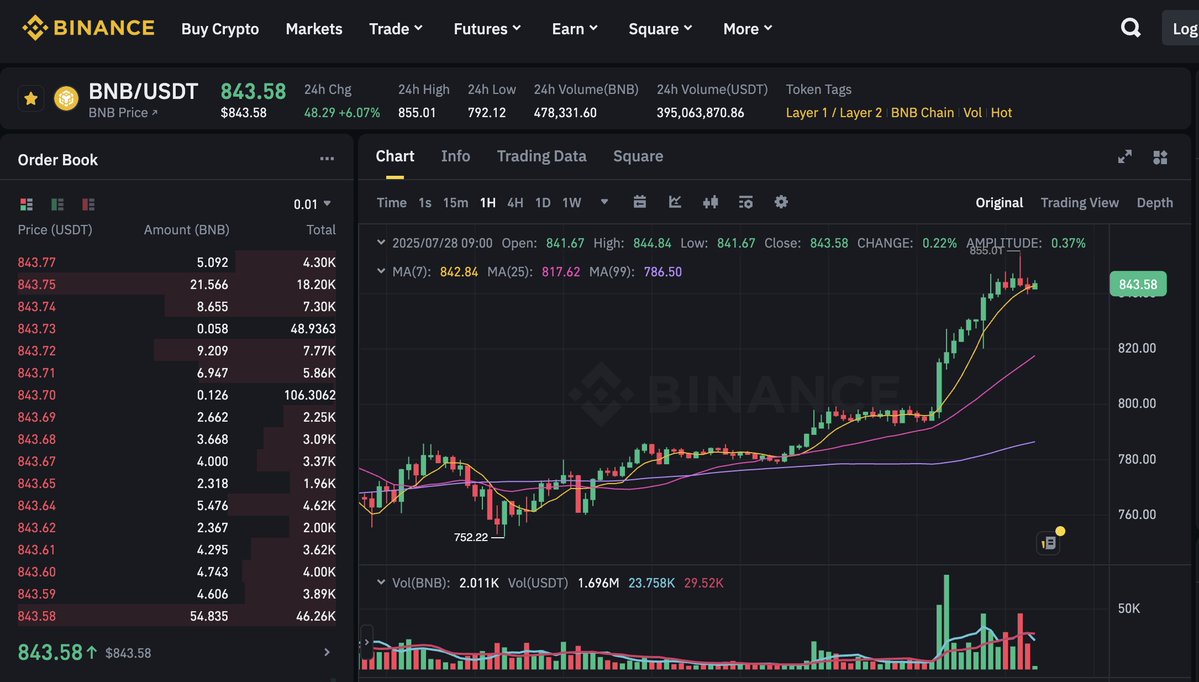The width and height of the screenshot is (1199, 682).
Task: Collapse the Vol indicator chevron
Action: (x=381, y=582)
